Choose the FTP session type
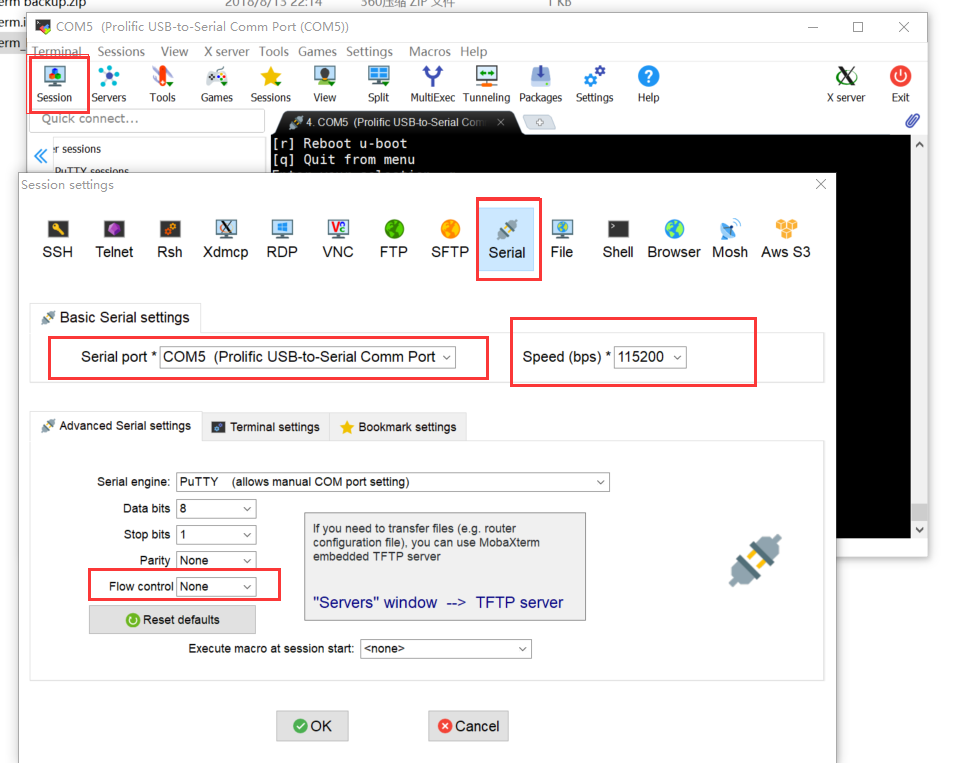The image size is (956, 763). tap(394, 239)
